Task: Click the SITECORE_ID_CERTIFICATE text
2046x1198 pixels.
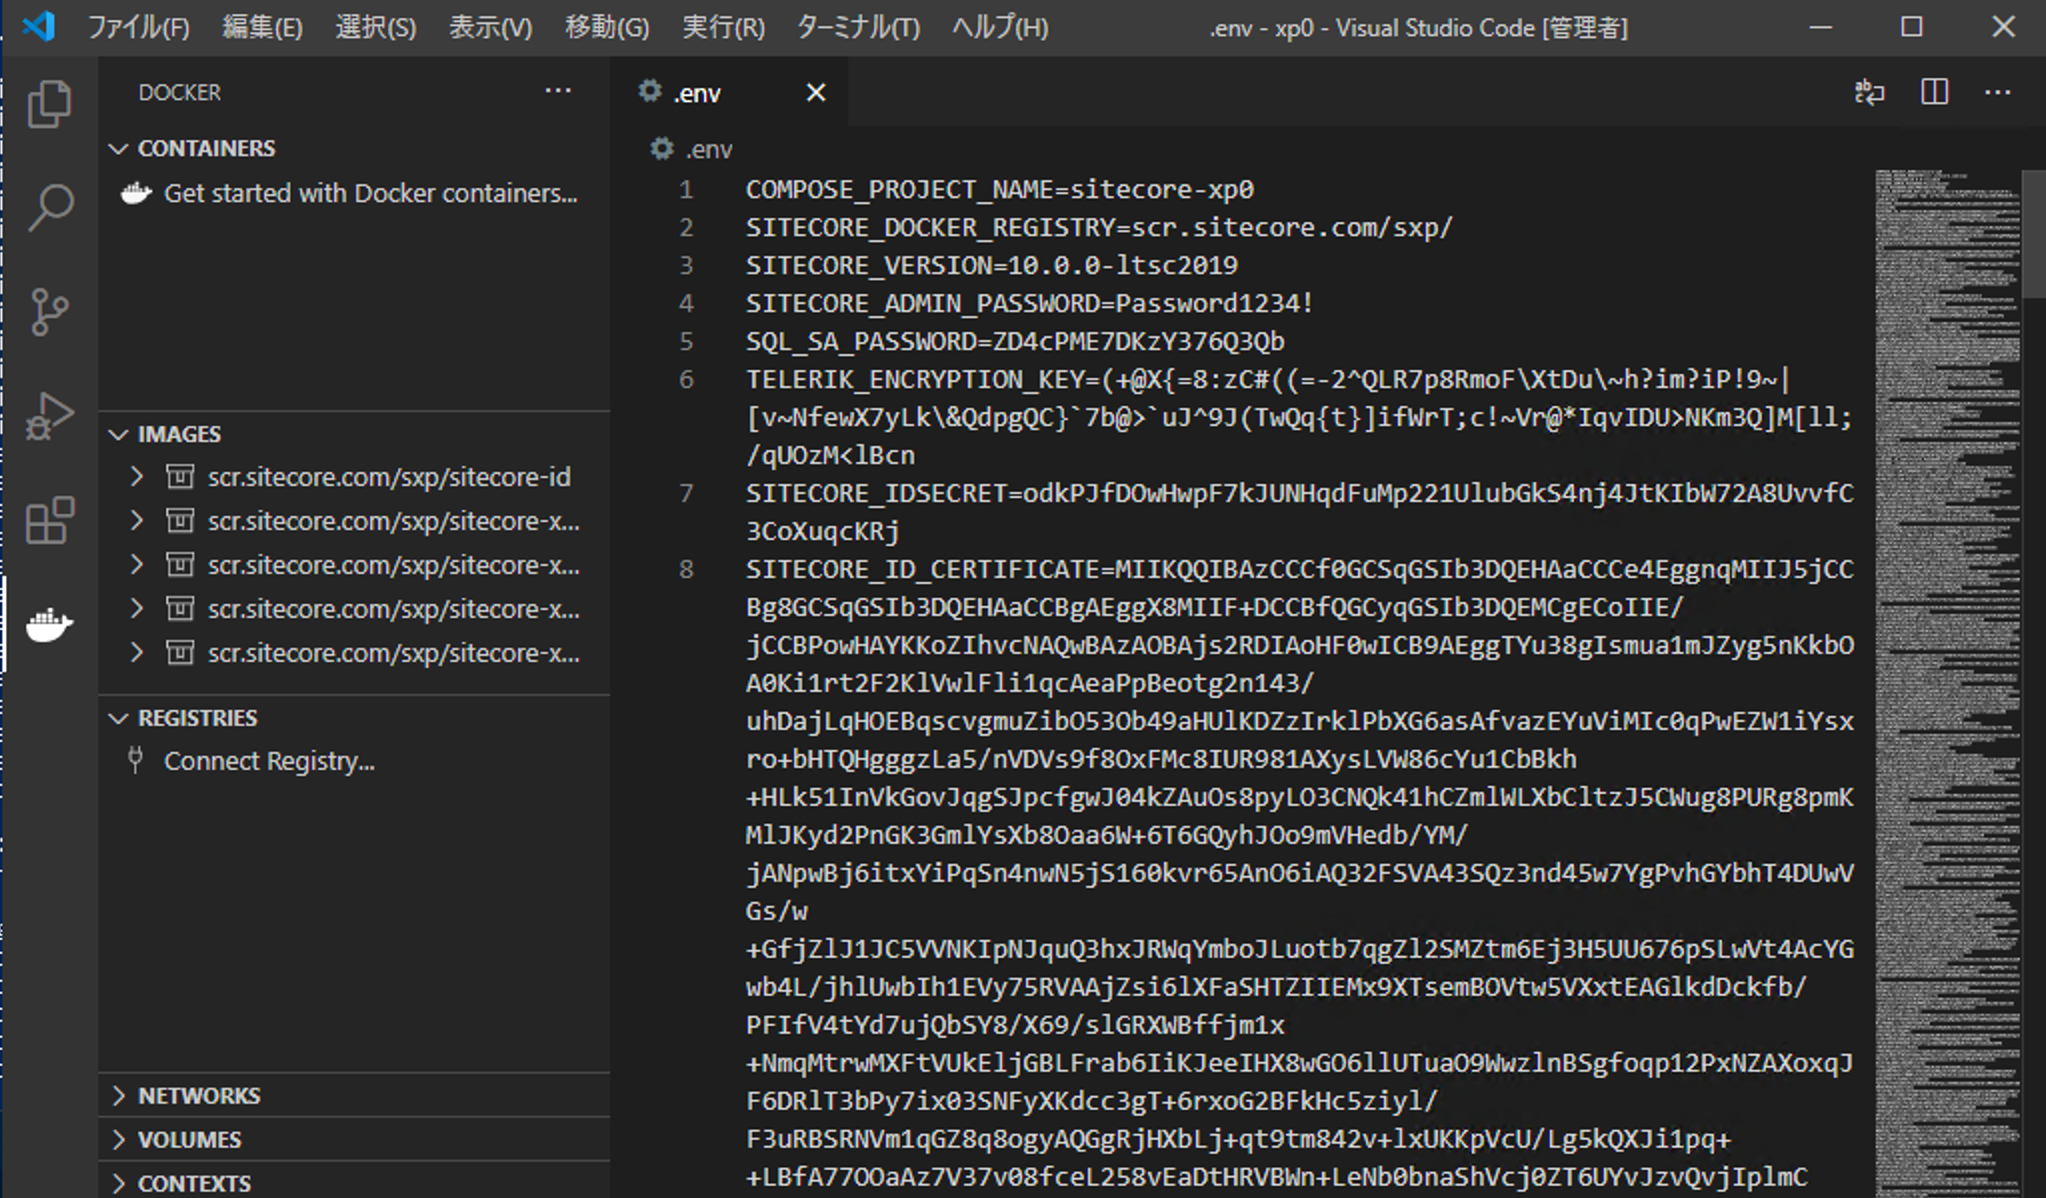Action: pyautogui.click(x=922, y=569)
